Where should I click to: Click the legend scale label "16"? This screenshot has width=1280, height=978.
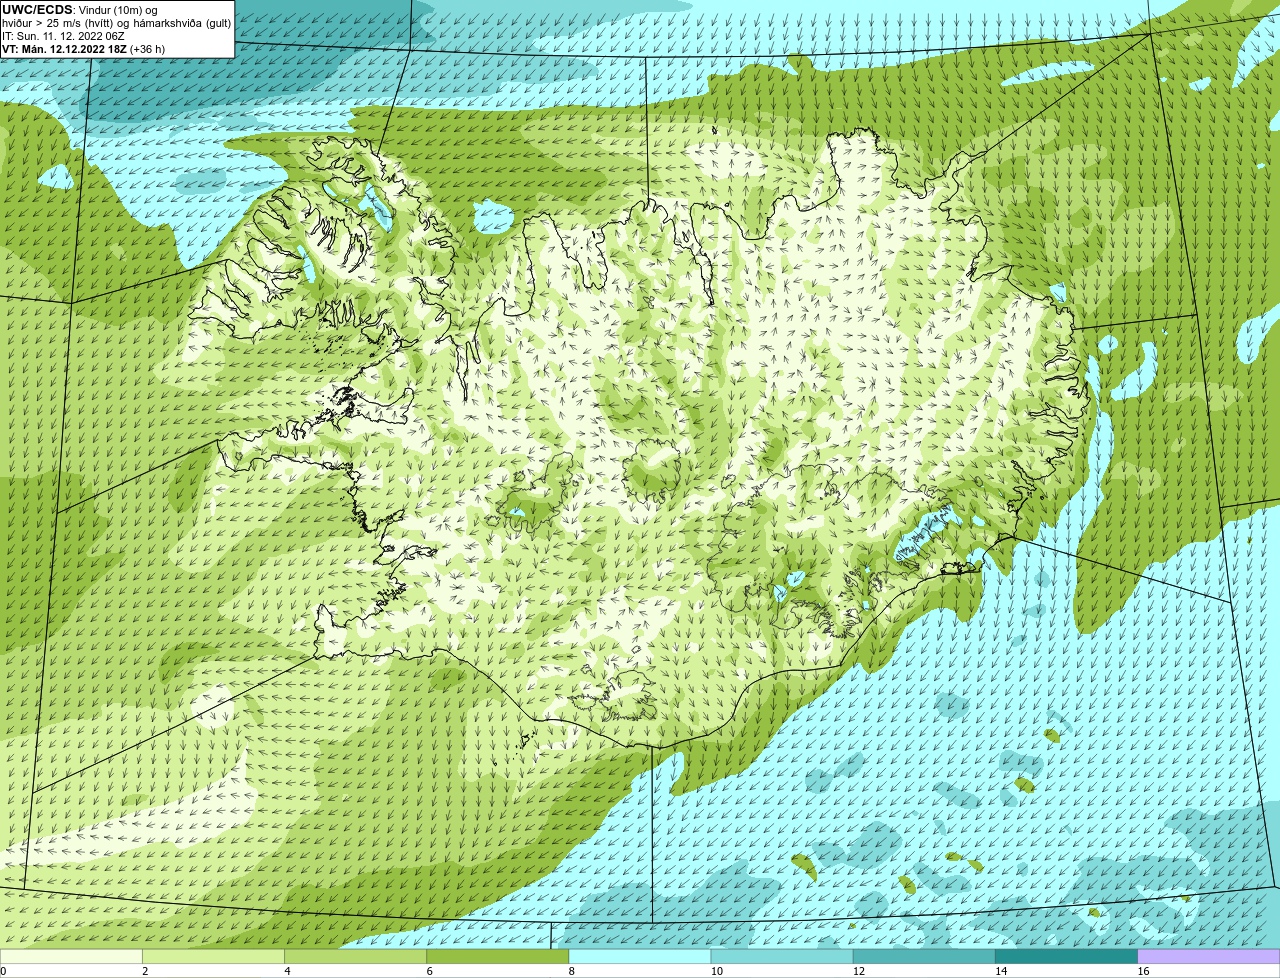point(1143,971)
